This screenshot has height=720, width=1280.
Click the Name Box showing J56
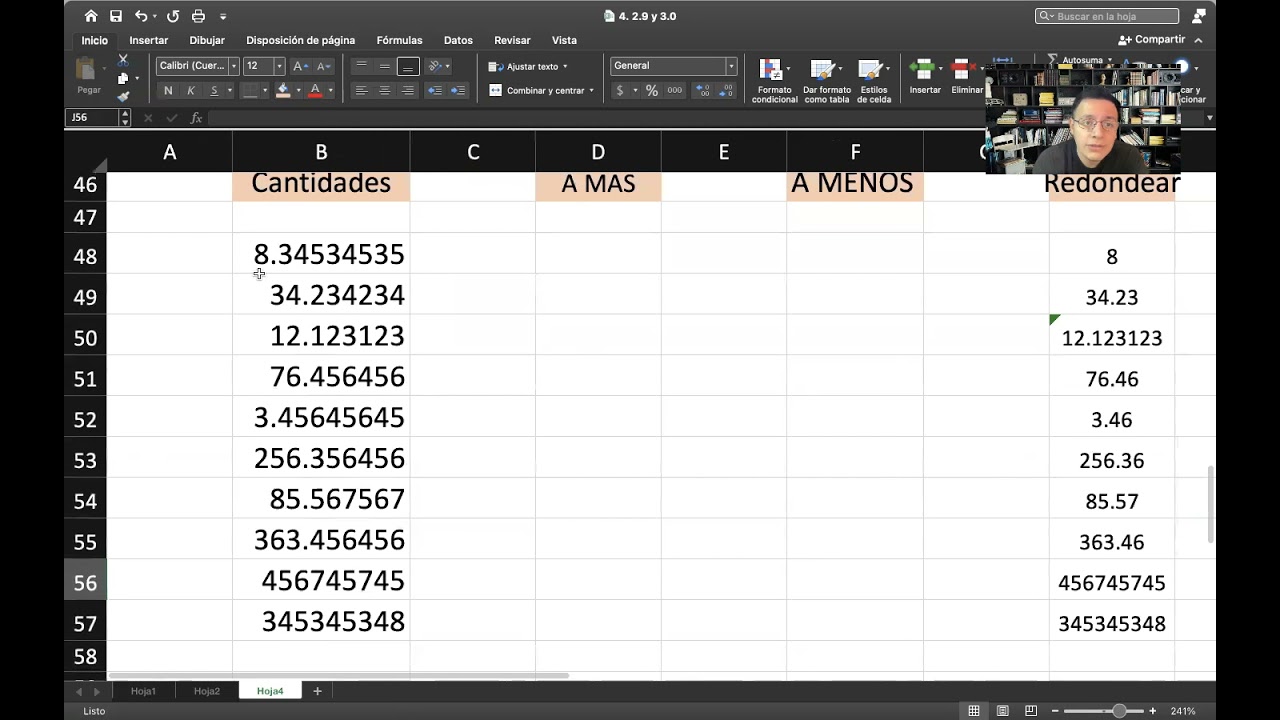tap(92, 118)
